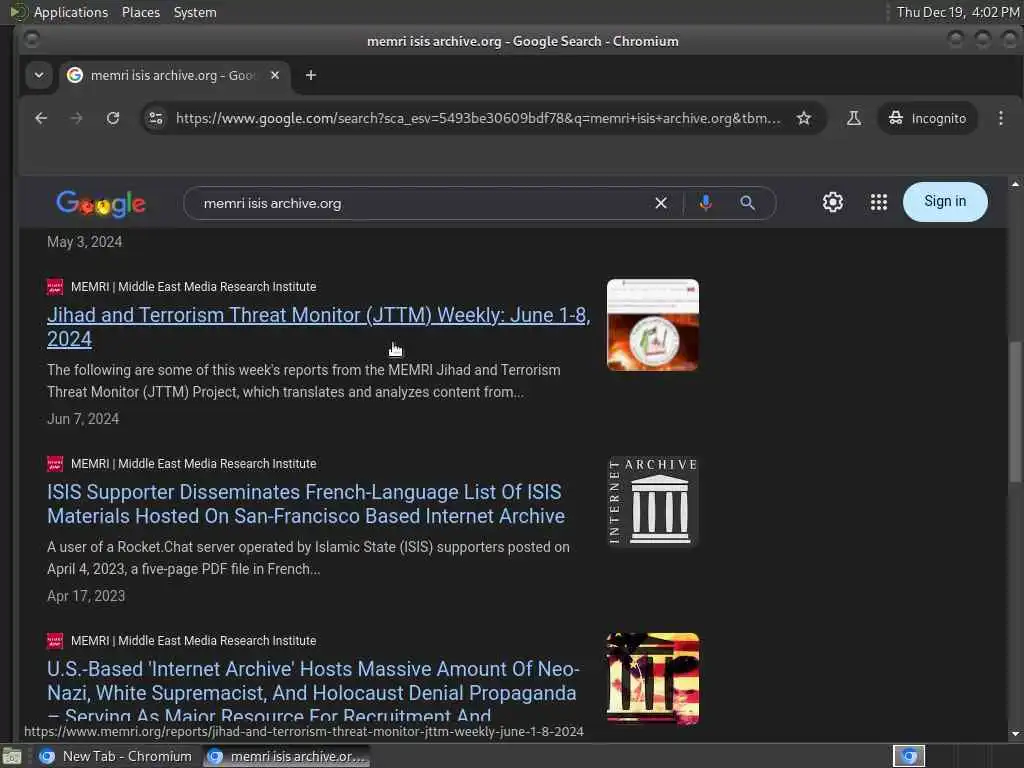Click Internet Archive logo thumbnail
This screenshot has height=768, width=1024.
(x=652, y=502)
